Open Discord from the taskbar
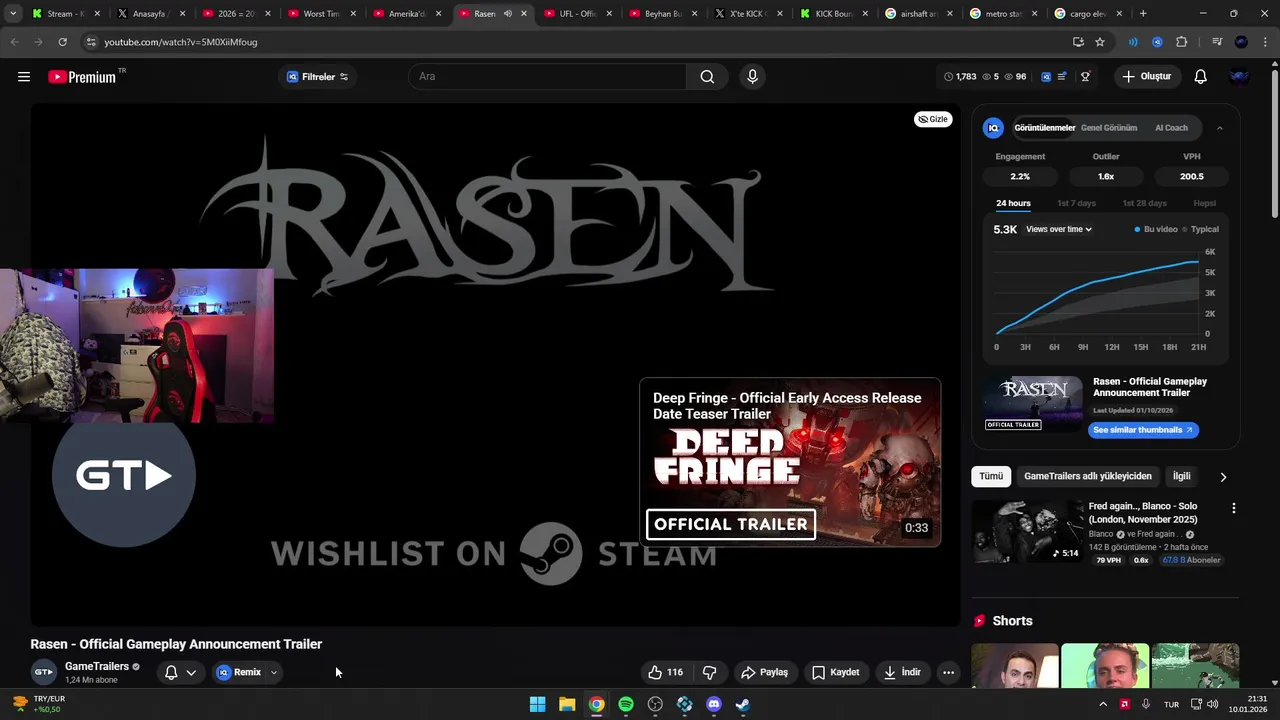This screenshot has width=1280, height=720. [714, 704]
